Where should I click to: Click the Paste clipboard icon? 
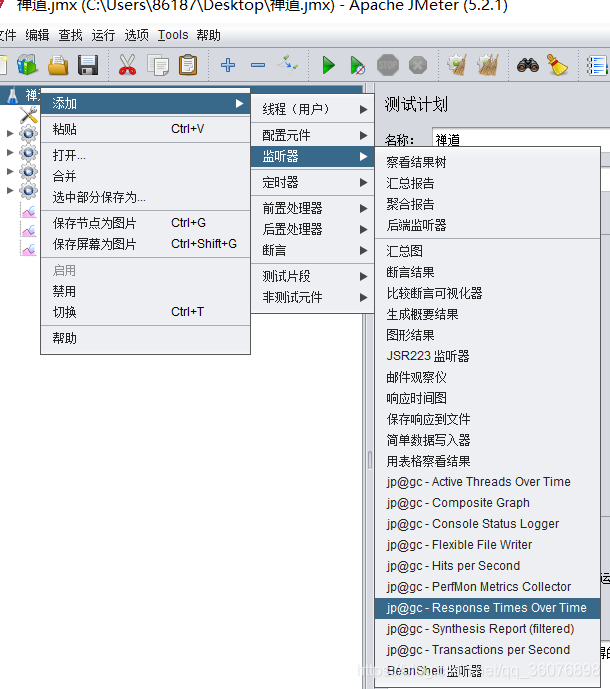pos(188,65)
